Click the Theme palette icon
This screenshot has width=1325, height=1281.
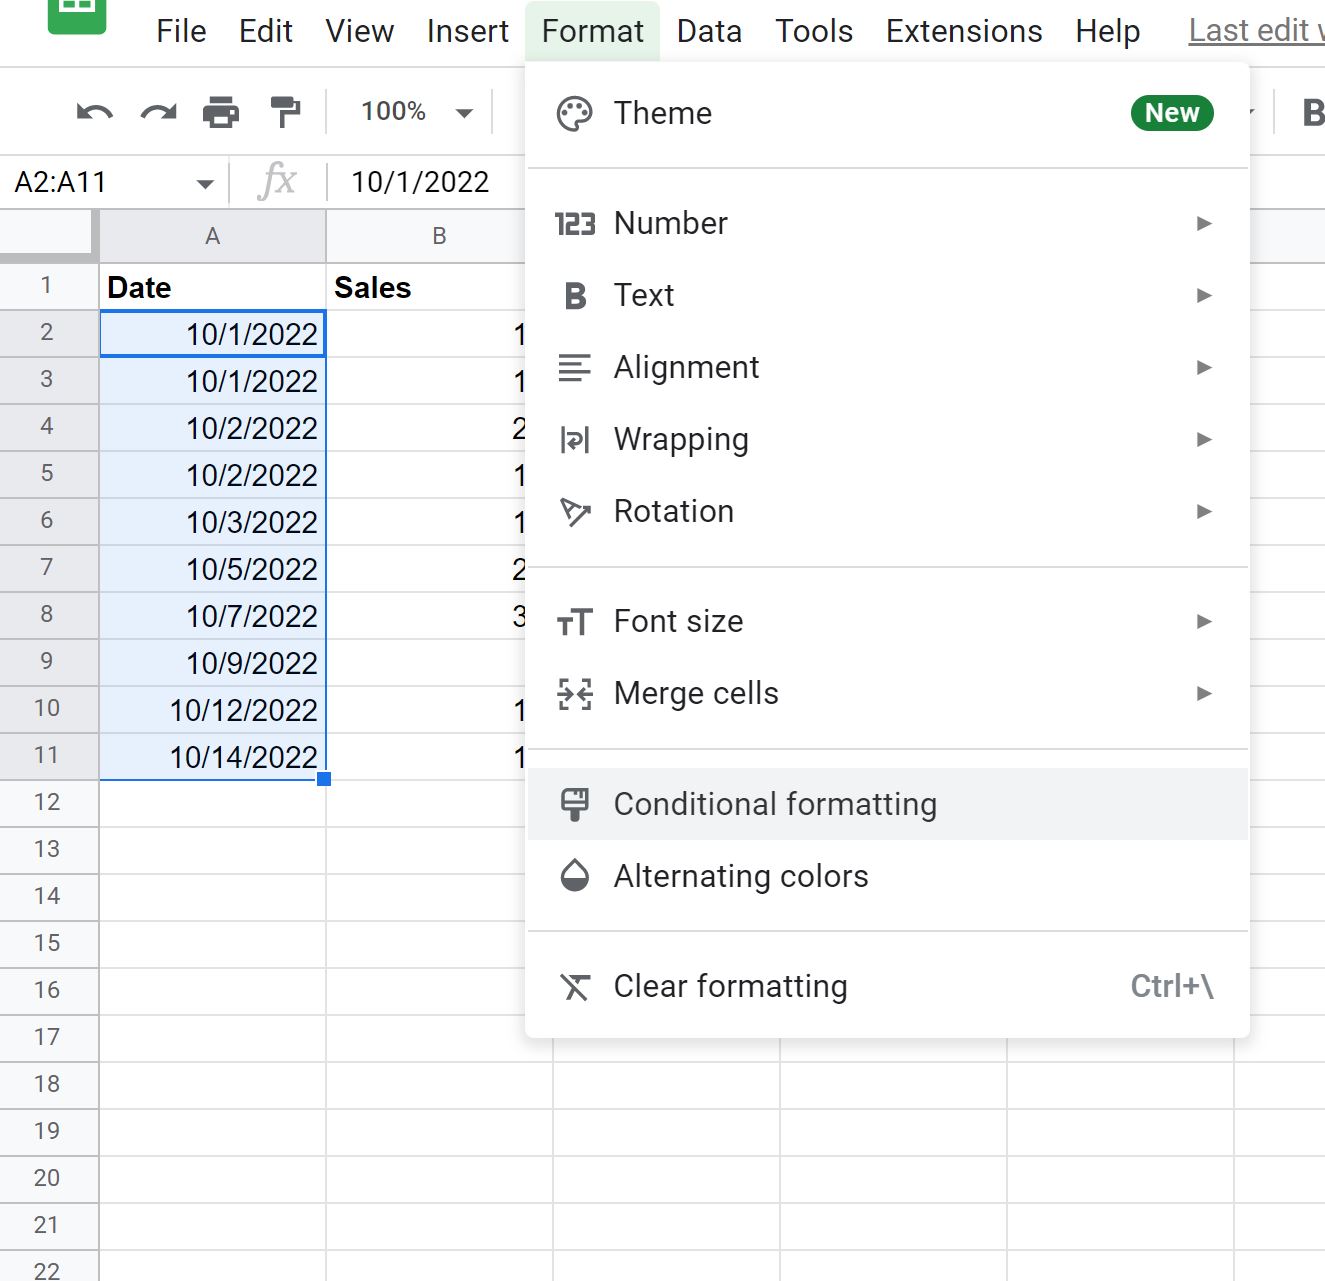pos(574,113)
